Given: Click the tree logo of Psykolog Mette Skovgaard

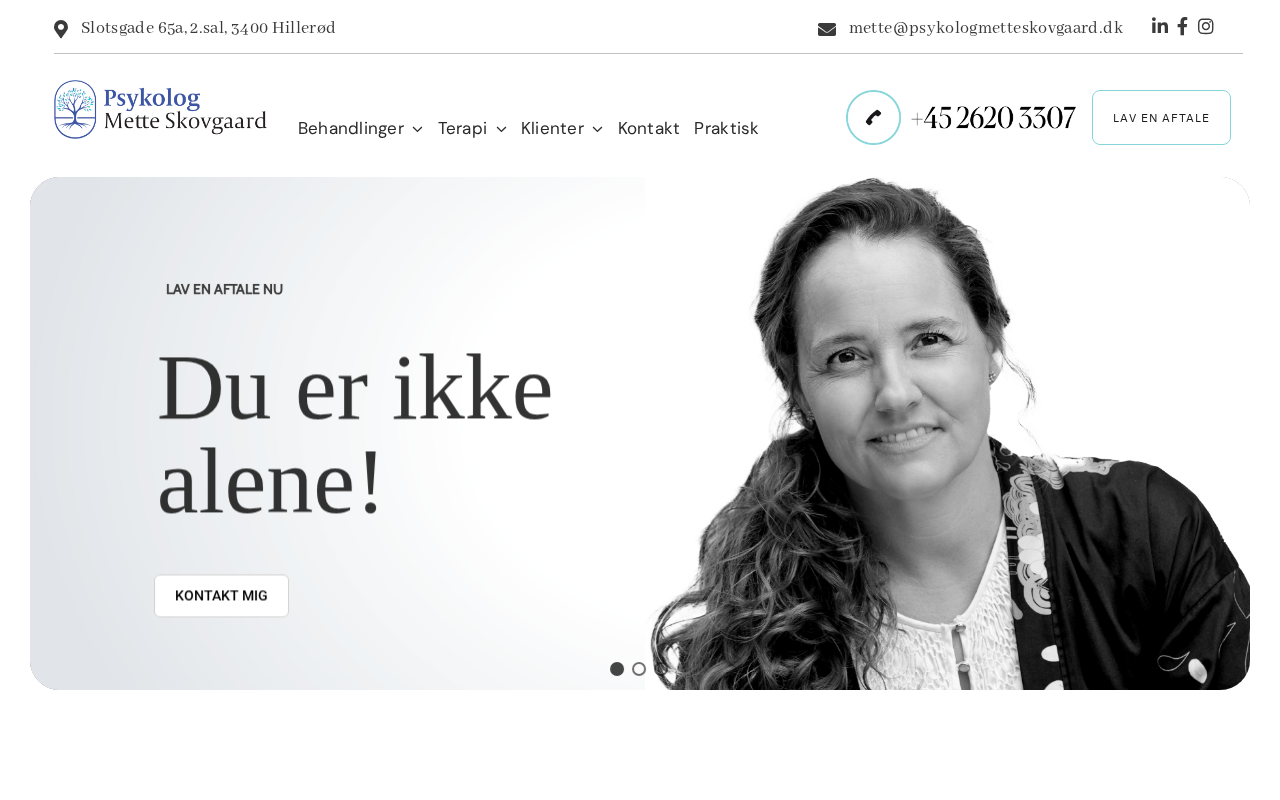Looking at the screenshot, I should [x=75, y=109].
